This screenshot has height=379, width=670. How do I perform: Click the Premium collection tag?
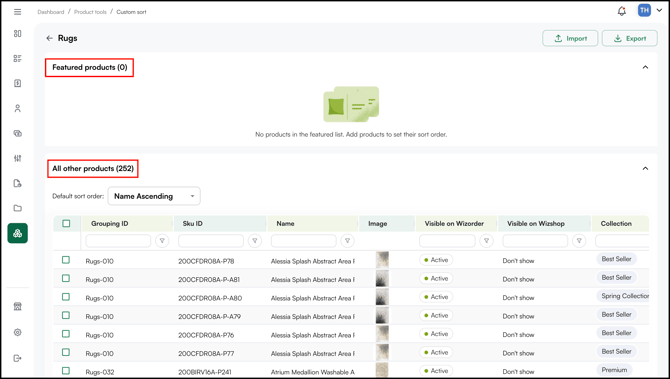point(614,370)
